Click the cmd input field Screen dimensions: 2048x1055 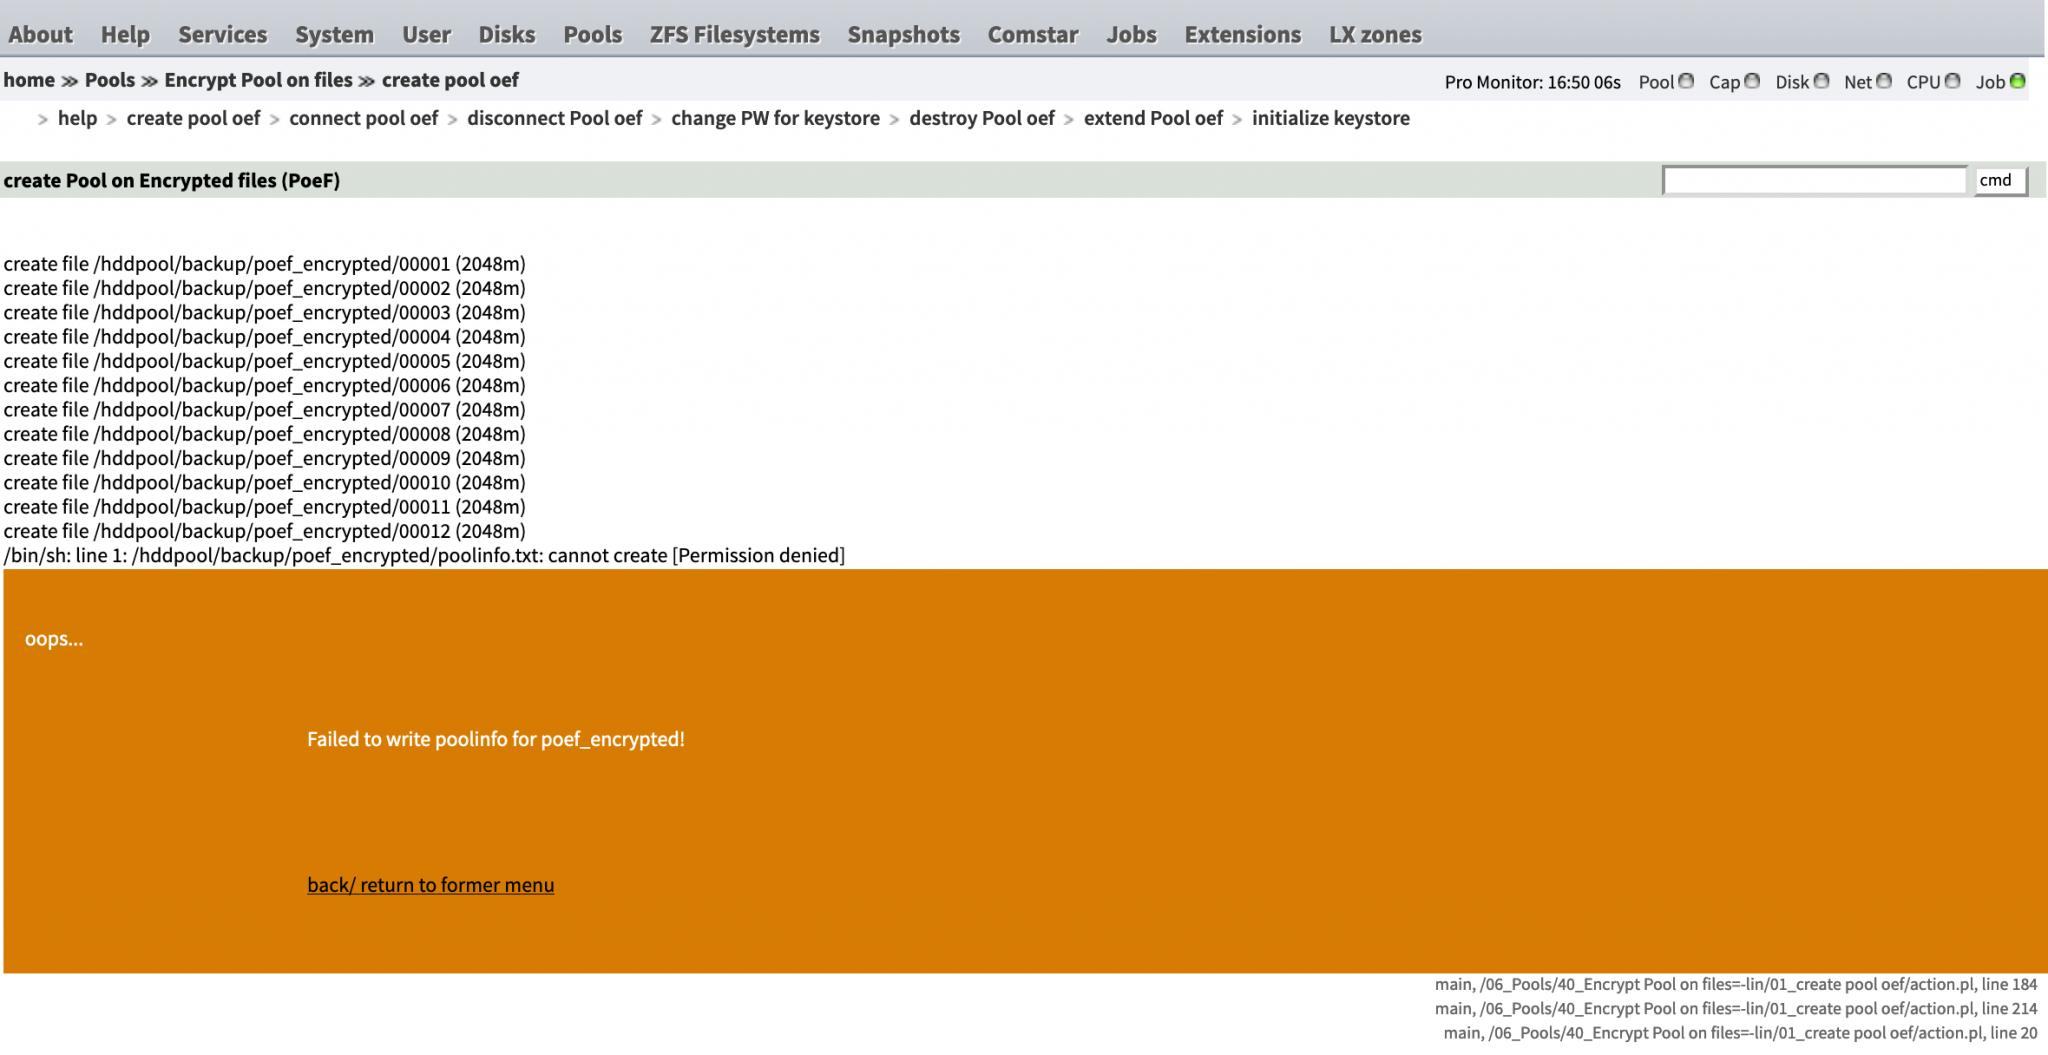(1814, 180)
